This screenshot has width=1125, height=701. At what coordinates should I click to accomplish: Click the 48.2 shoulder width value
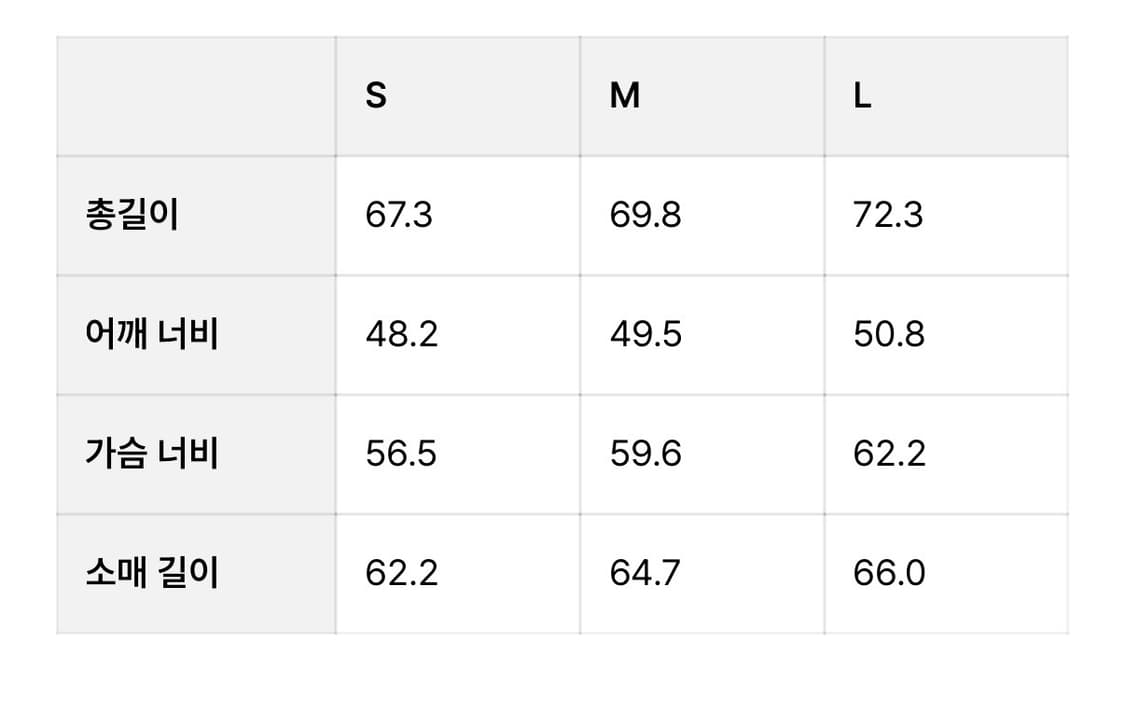tap(401, 334)
